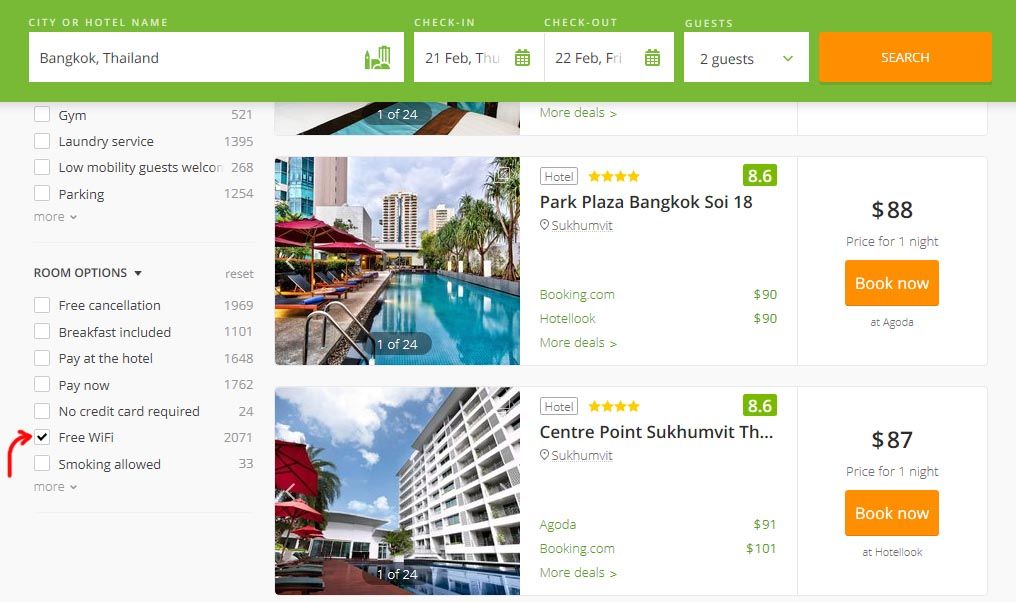The image size is (1016, 602).
Task: Uncheck the Free WiFi checkbox
Action: pos(42,437)
